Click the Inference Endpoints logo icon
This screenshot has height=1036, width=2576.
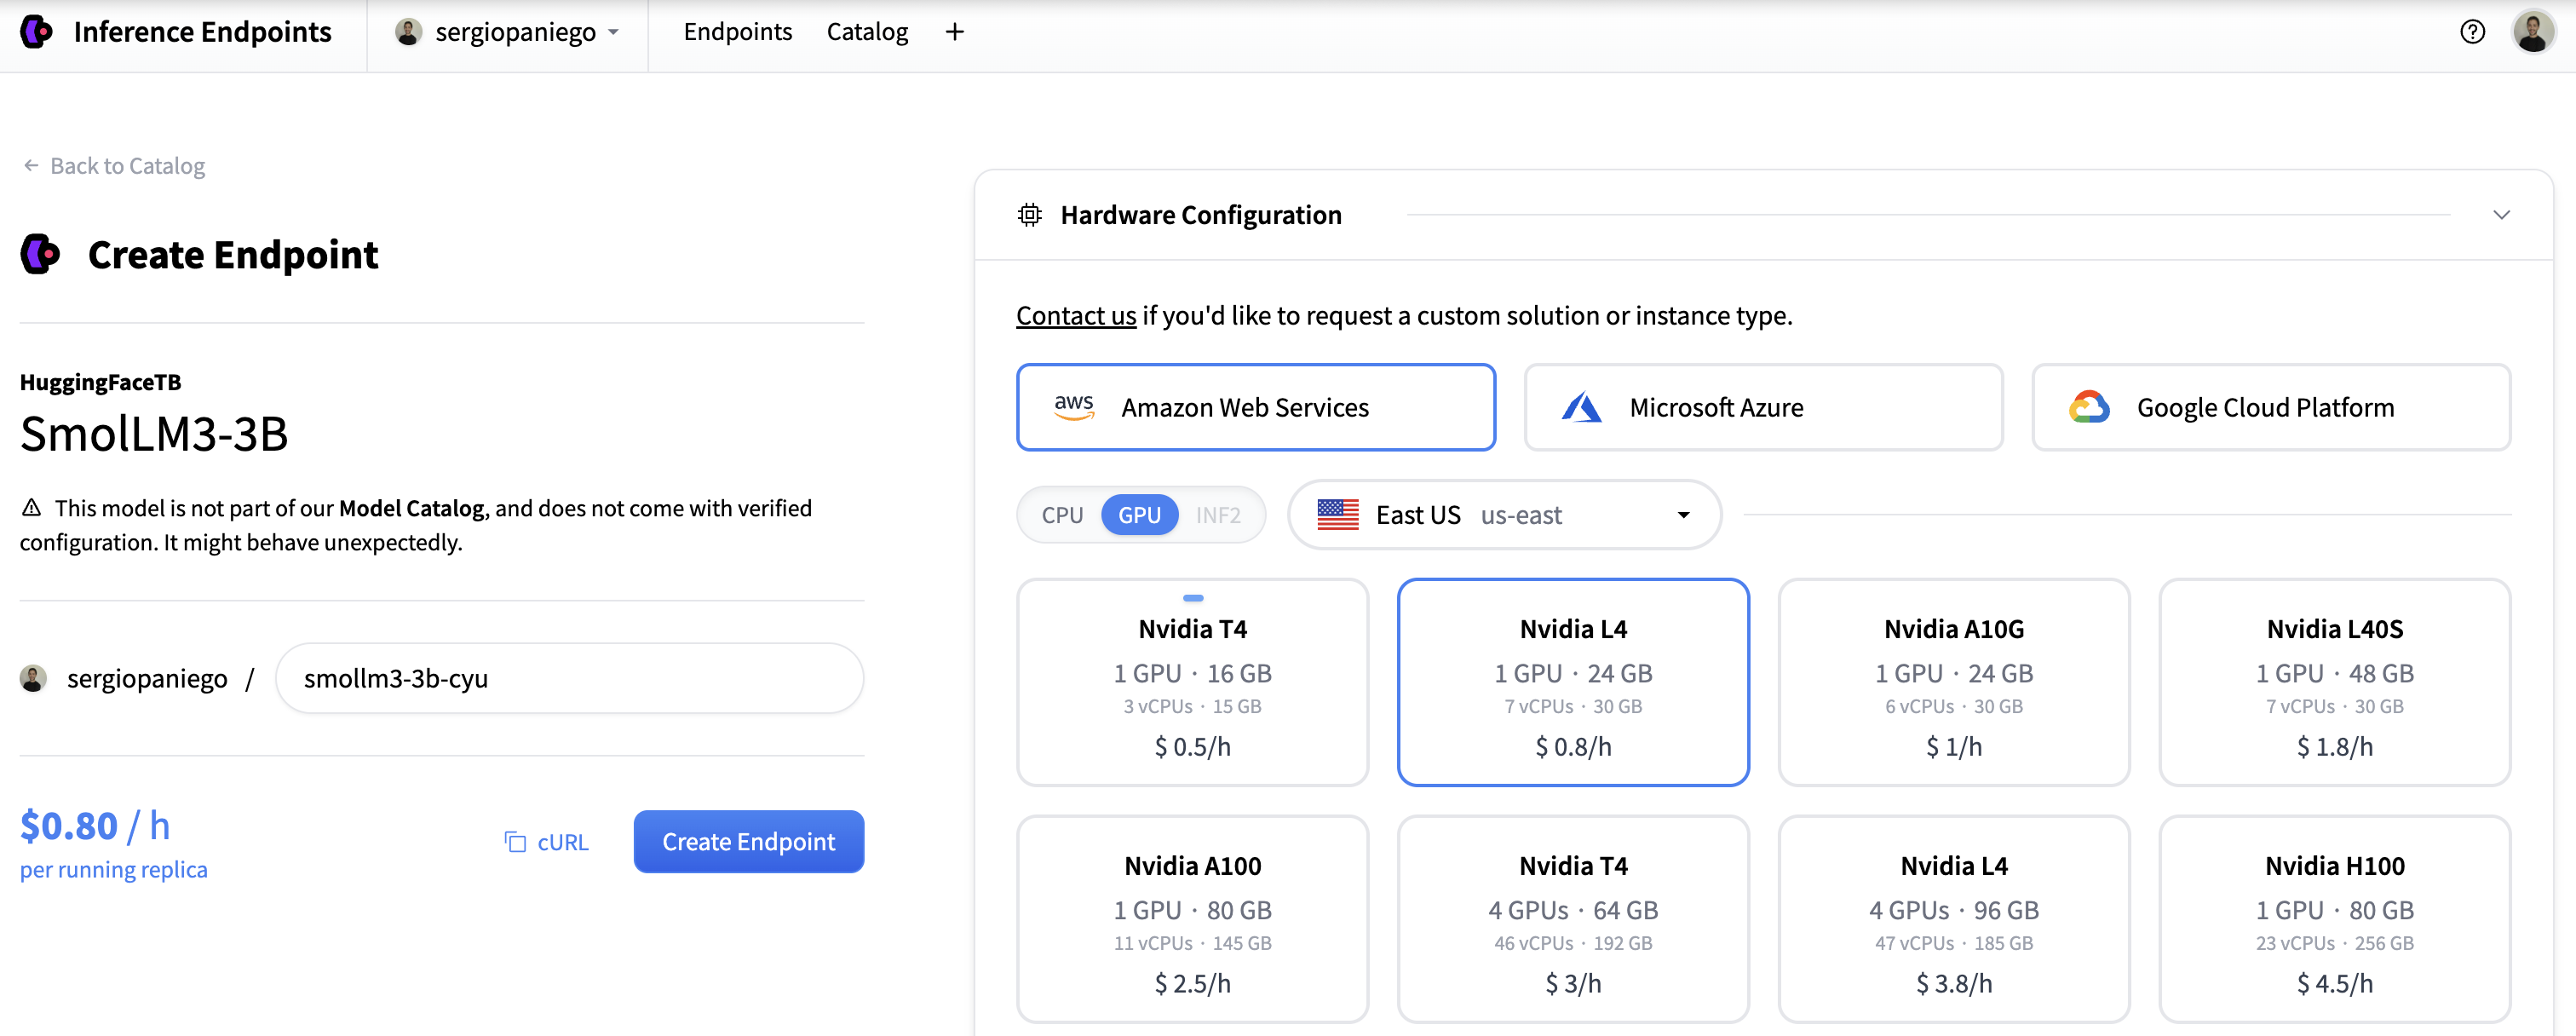tap(37, 32)
